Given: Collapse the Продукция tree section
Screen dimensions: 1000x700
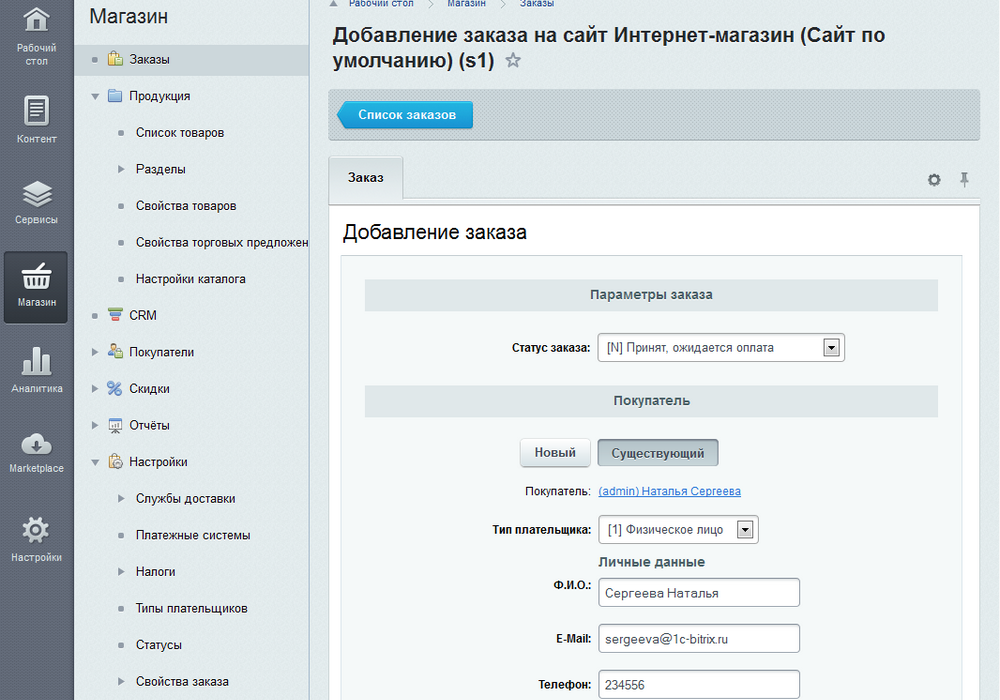Looking at the screenshot, I should click(95, 96).
